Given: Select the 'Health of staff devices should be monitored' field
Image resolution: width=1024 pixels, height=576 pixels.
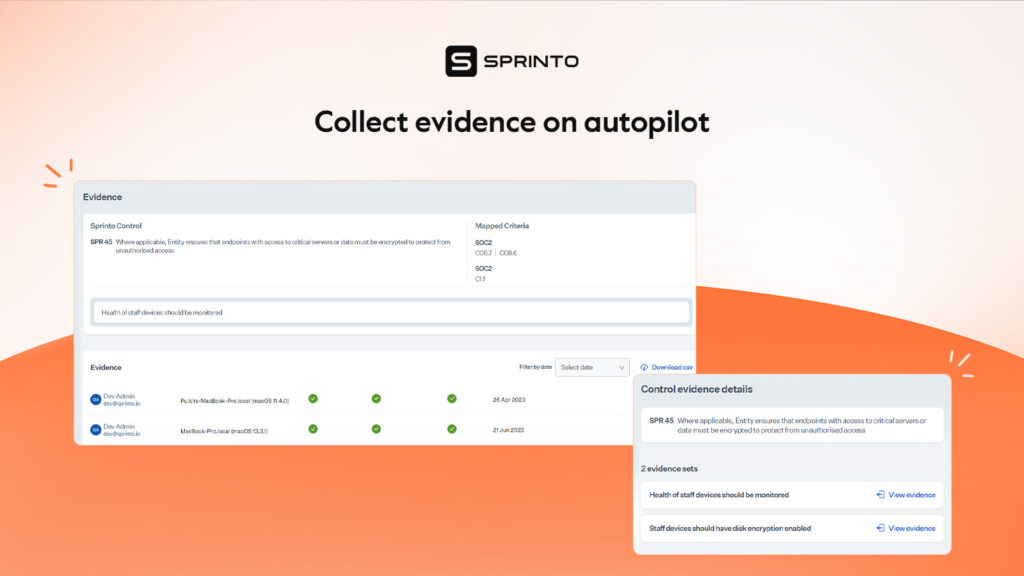Looking at the screenshot, I should point(391,312).
